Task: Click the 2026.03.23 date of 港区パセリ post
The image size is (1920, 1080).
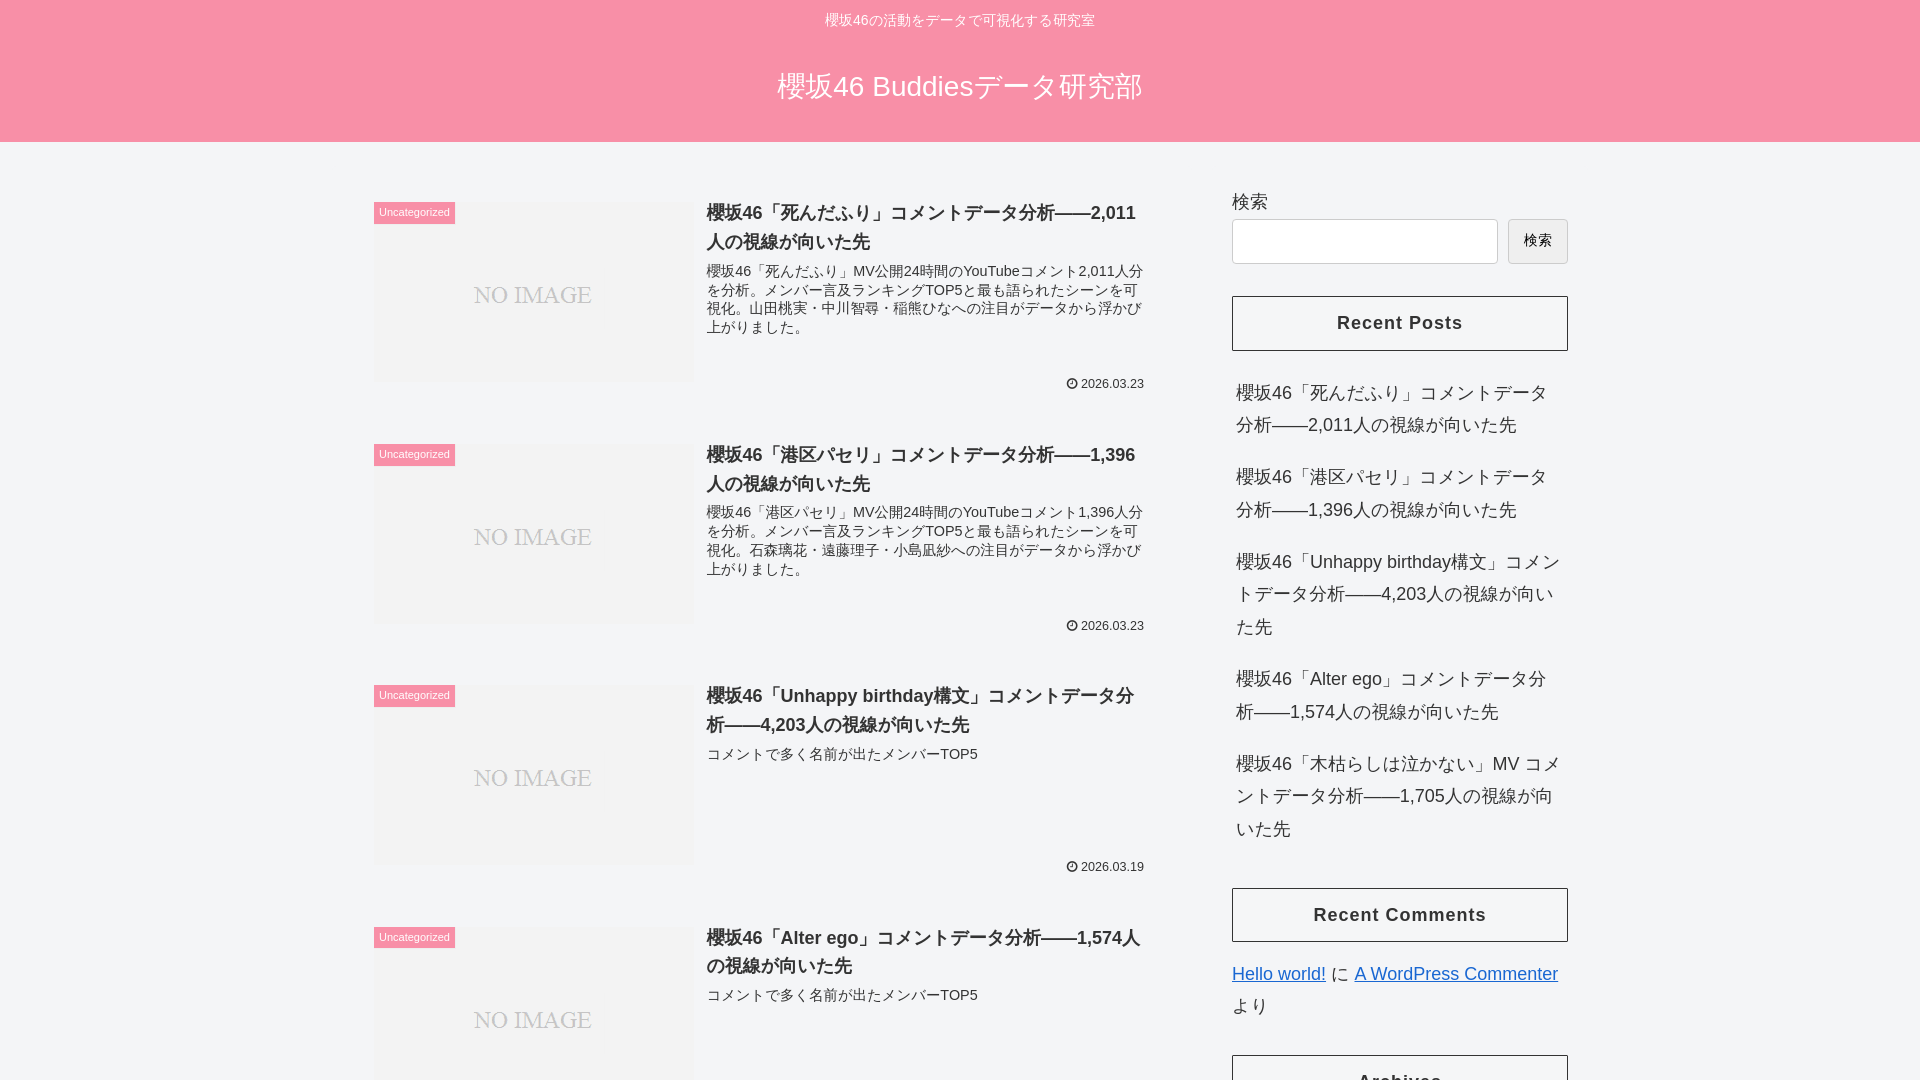Action: pyautogui.click(x=1112, y=626)
